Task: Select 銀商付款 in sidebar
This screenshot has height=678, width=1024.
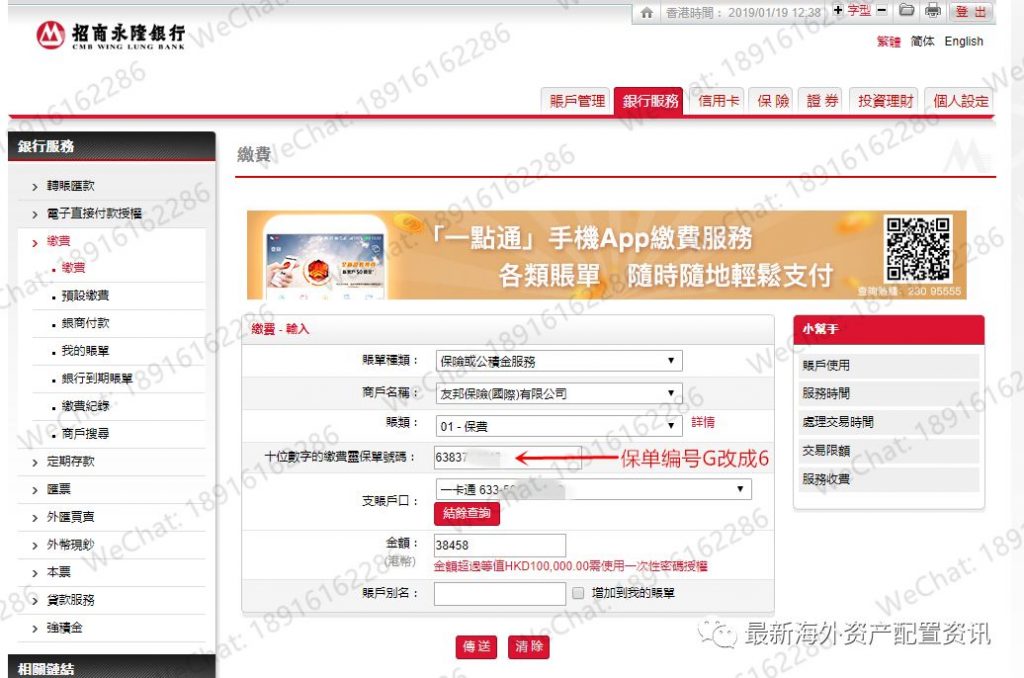Action: click(x=85, y=323)
